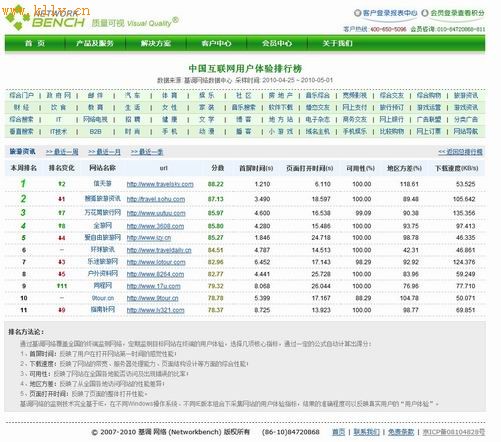
Task: Open footer 免责条款 link
Action: click(401, 432)
